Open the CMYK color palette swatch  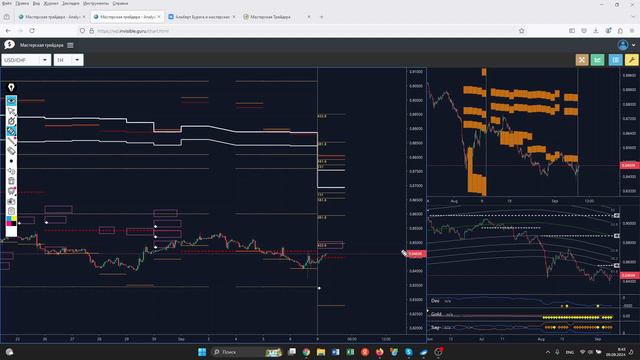click(x=11, y=221)
